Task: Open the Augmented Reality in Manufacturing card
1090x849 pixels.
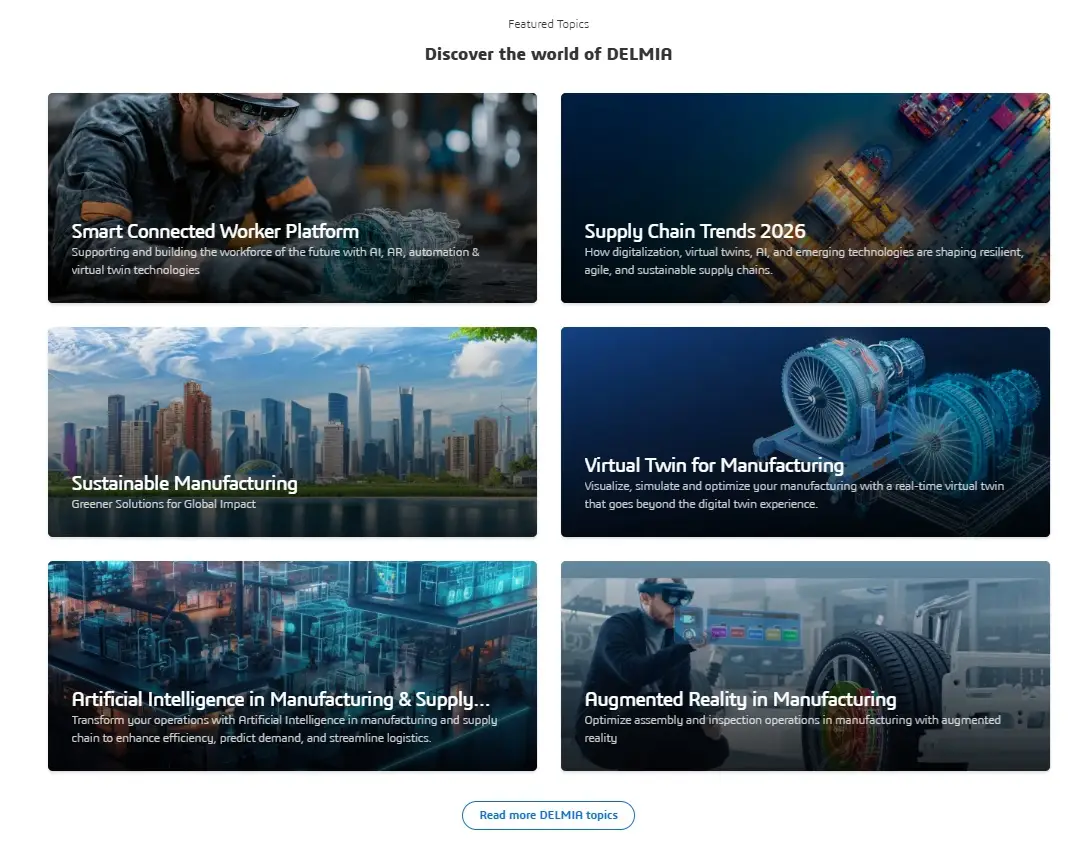Action: pos(805,666)
